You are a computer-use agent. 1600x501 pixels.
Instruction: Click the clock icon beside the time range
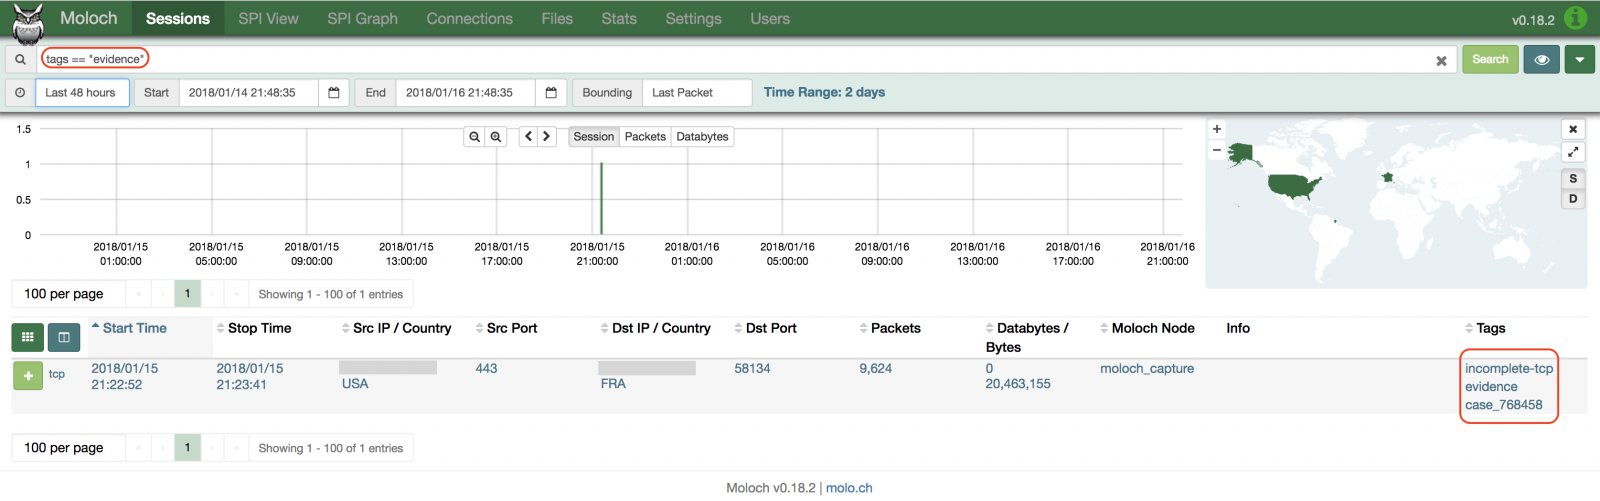point(20,92)
